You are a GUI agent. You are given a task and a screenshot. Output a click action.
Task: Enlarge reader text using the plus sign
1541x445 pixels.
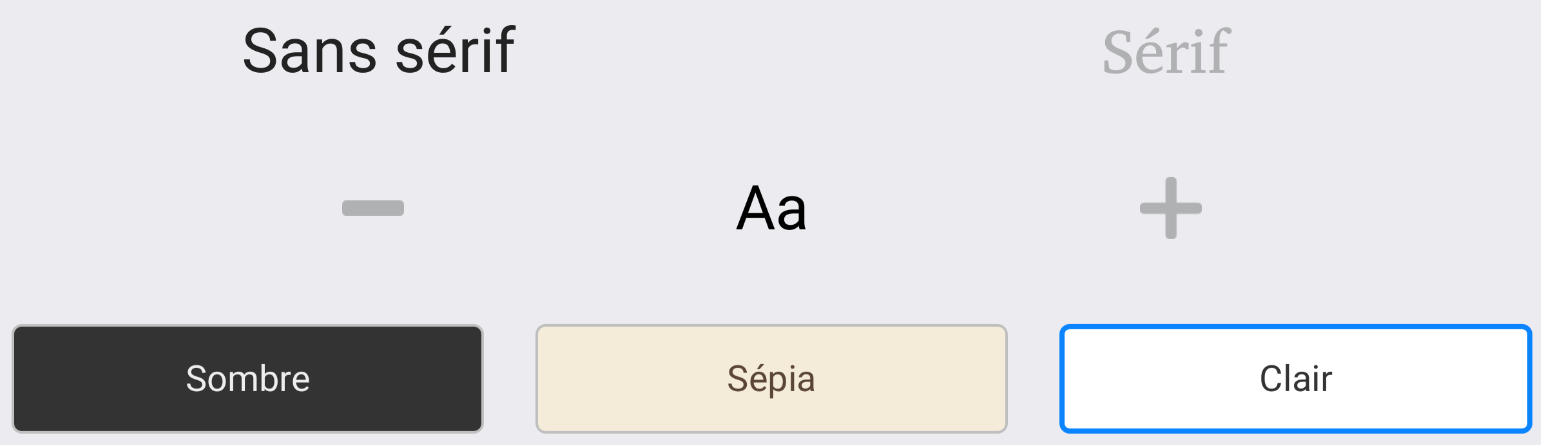click(1170, 208)
